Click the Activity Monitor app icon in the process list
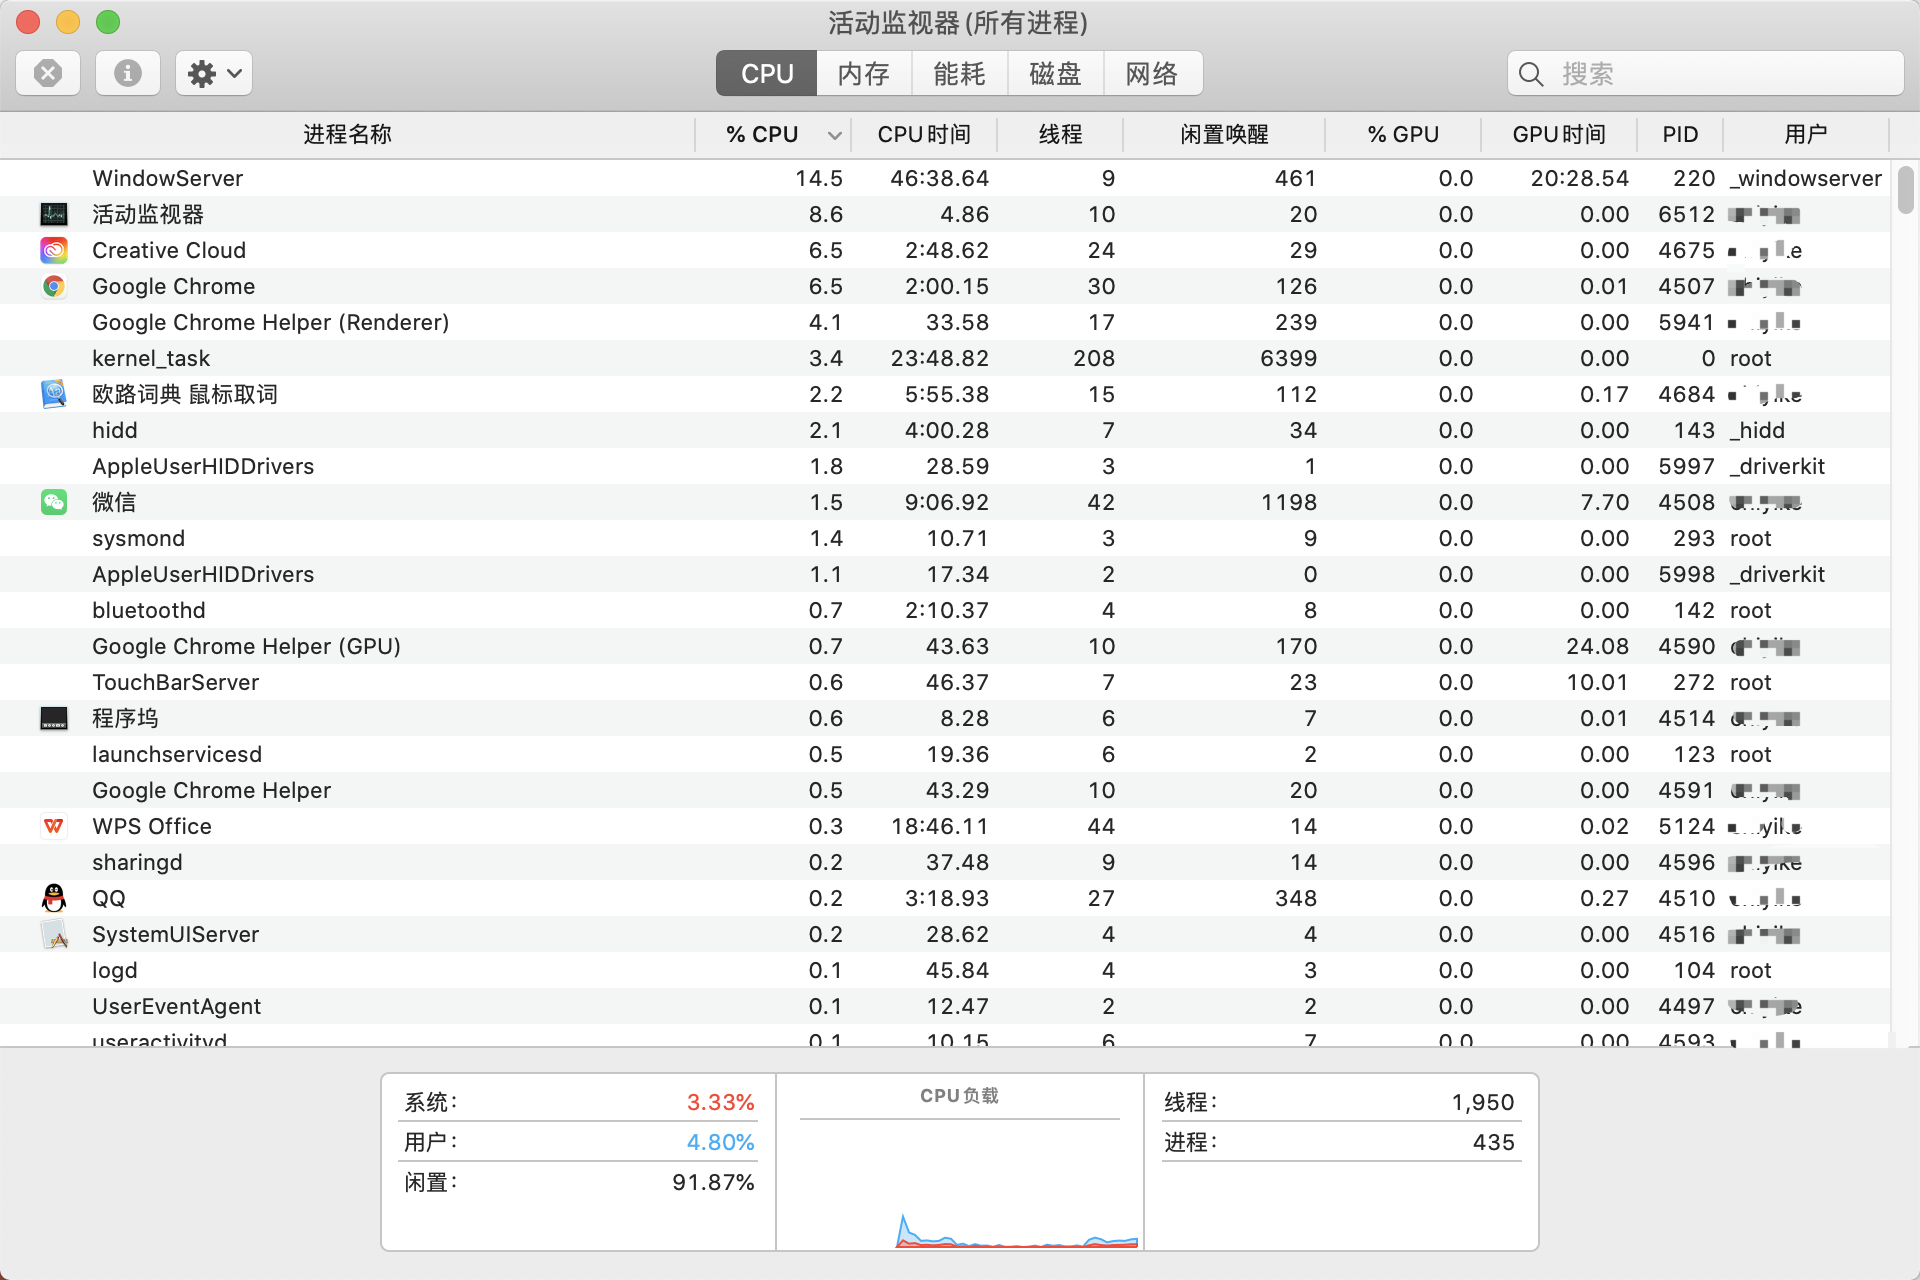Viewport: 1920px width, 1280px height. (54, 214)
